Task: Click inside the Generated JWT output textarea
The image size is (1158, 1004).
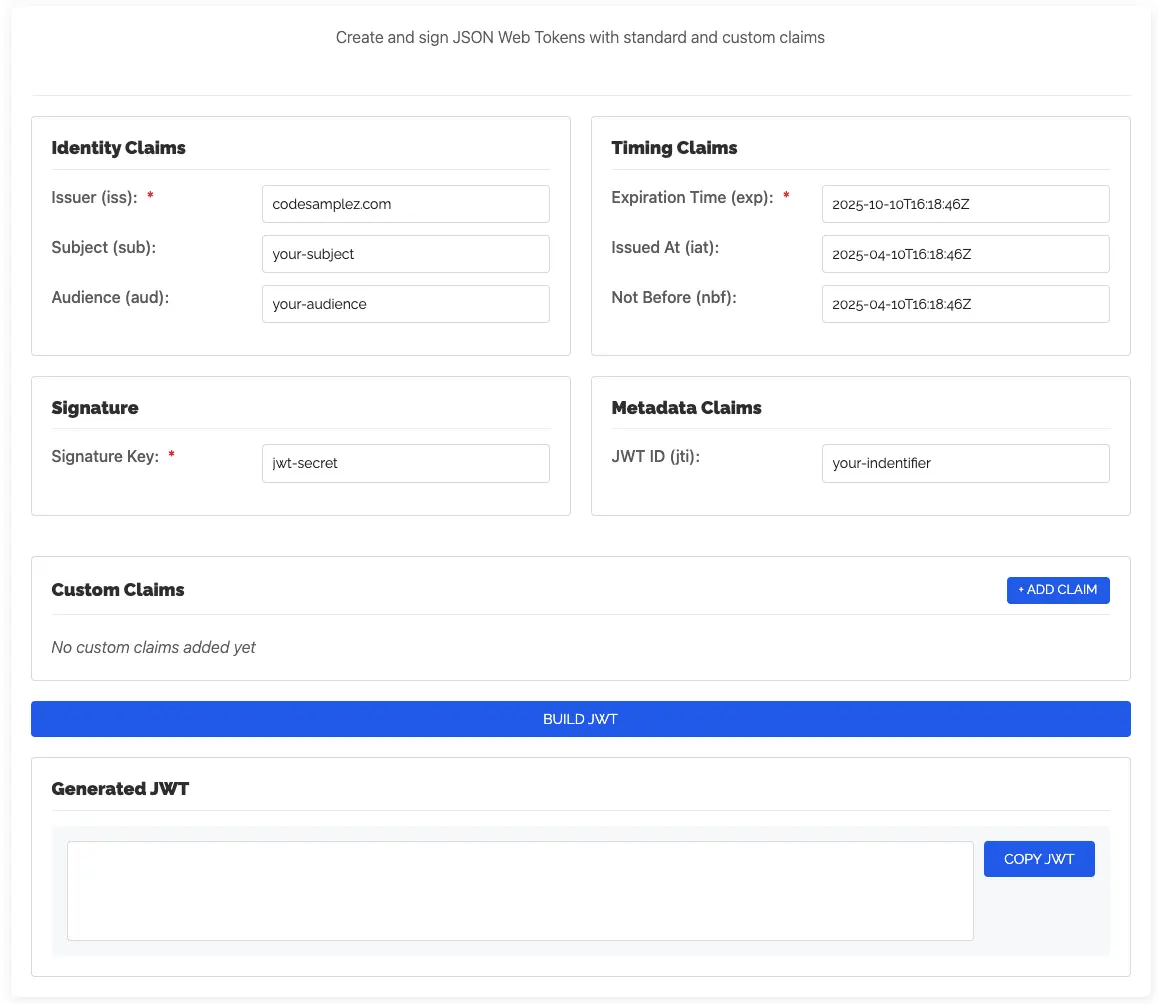Action: point(520,890)
